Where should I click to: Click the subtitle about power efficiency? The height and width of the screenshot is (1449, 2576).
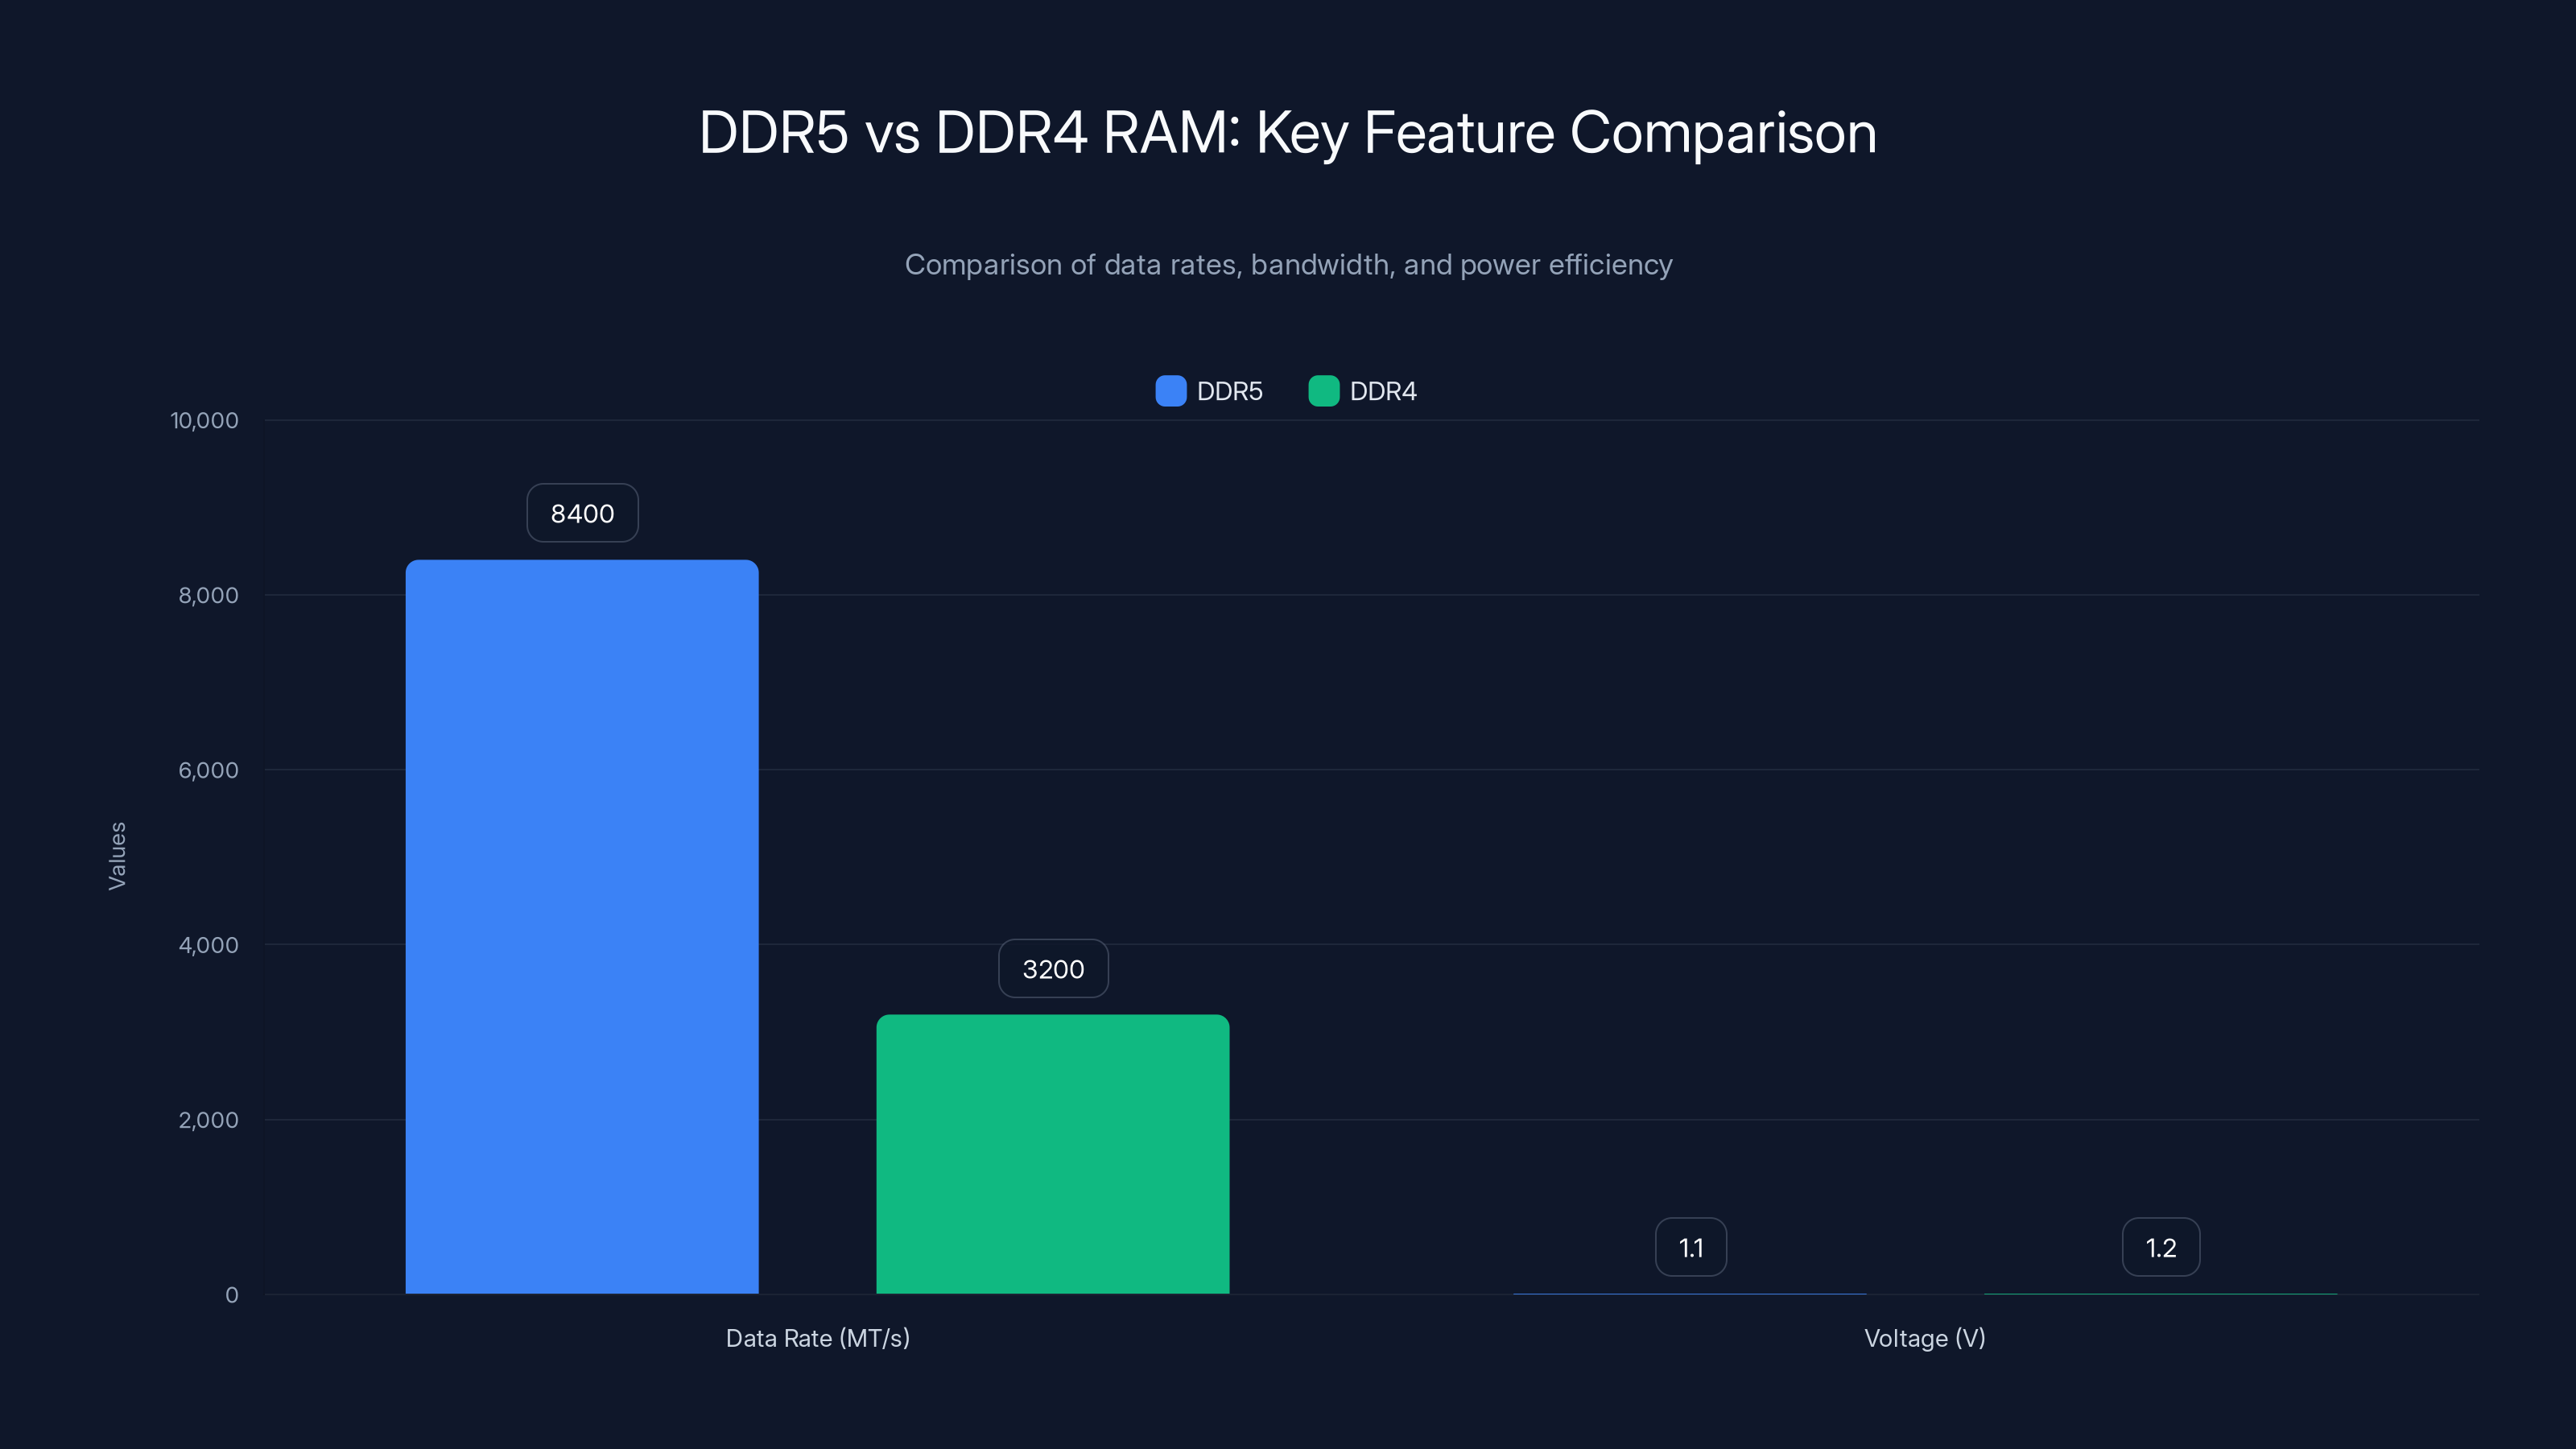tap(1288, 264)
